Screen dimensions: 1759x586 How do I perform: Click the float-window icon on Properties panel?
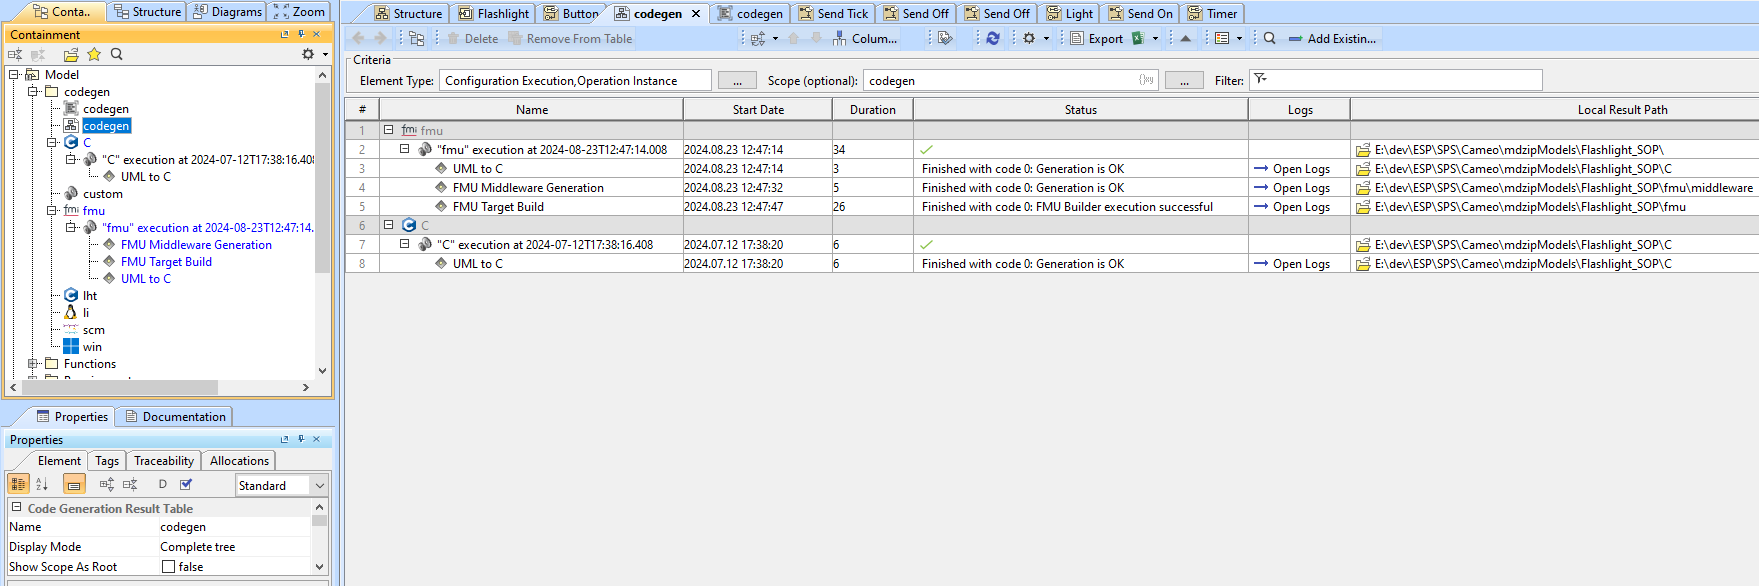tap(285, 439)
